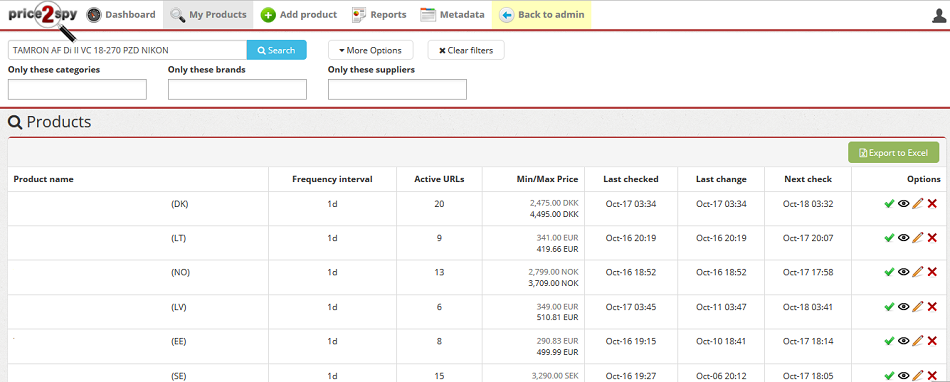The image size is (950, 382).
Task: Open the user account icon
Action: (x=939, y=15)
